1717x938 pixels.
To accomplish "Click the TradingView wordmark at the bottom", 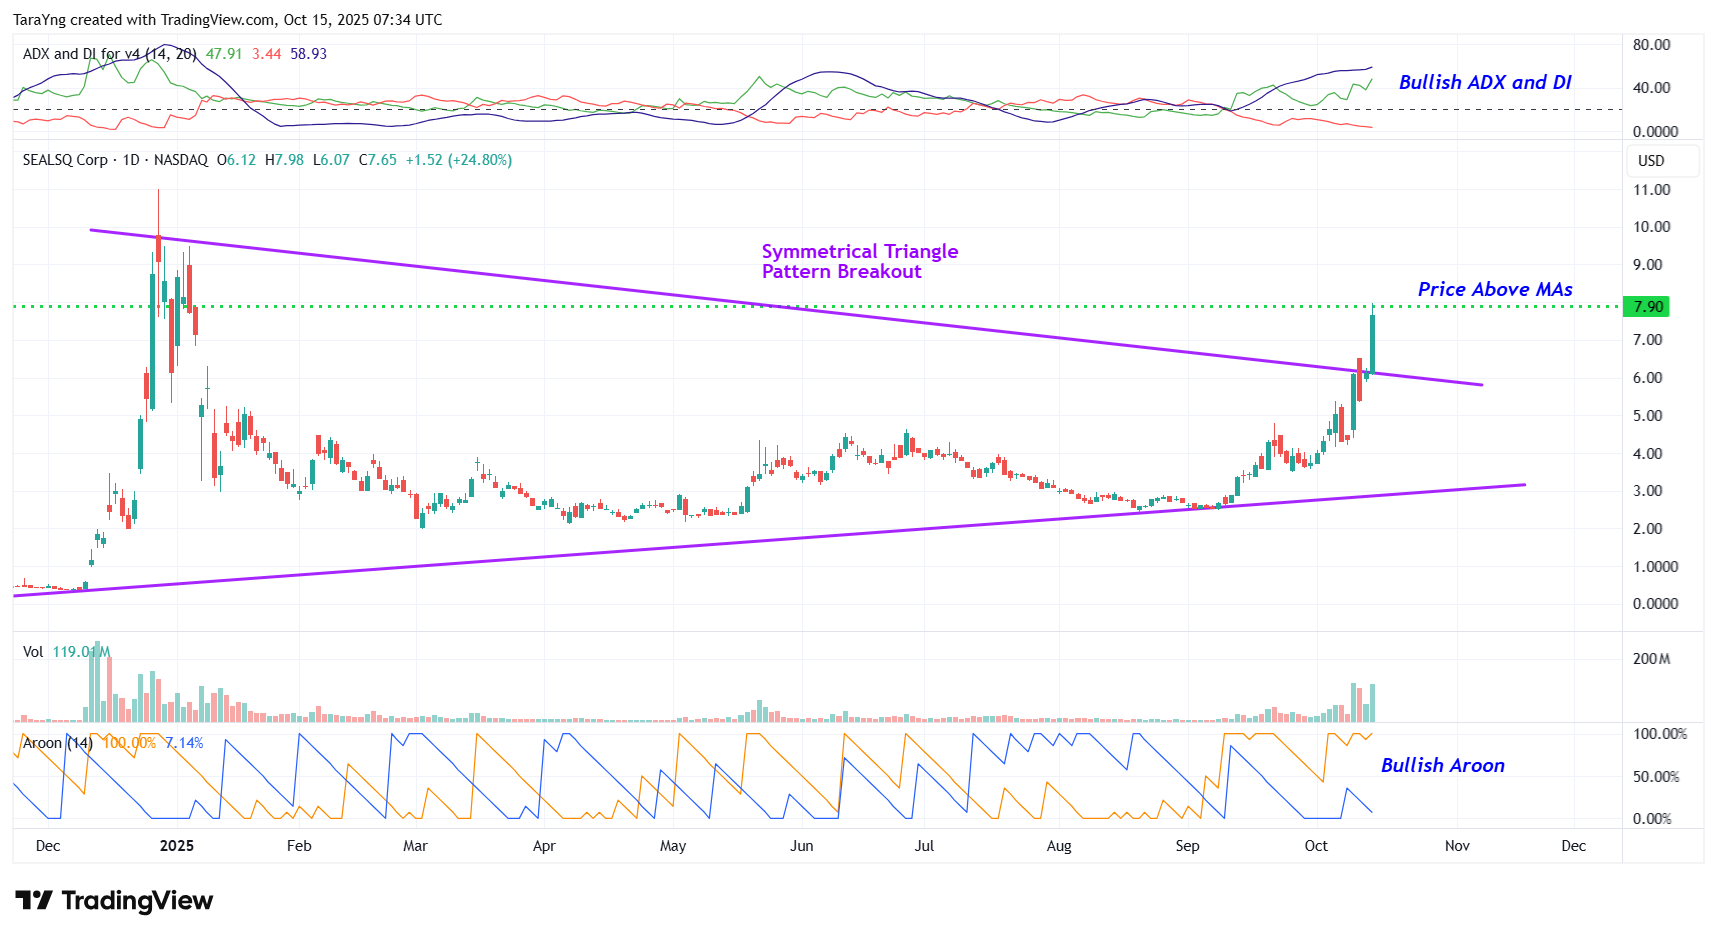I will (137, 901).
